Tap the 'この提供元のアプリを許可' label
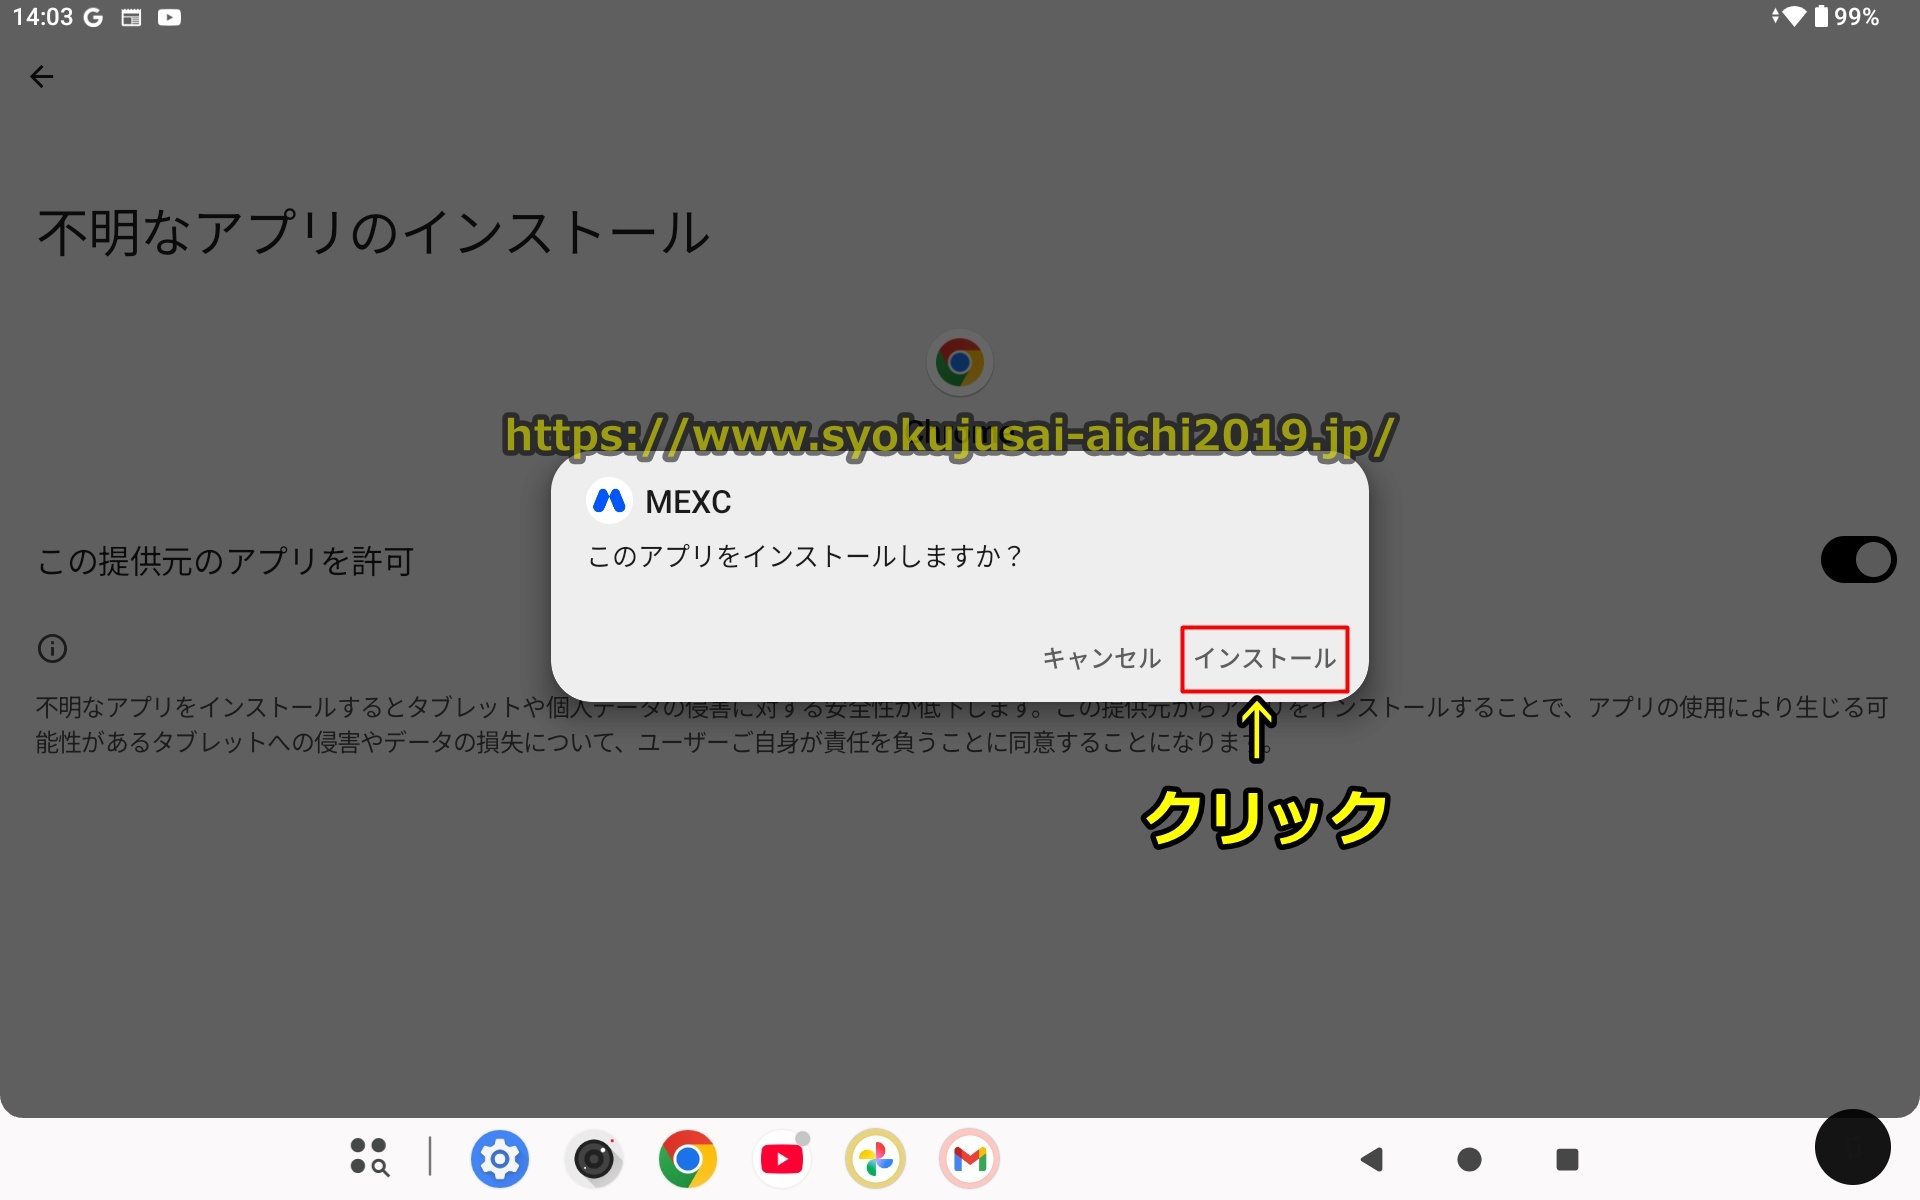Viewport: 1920px width, 1200px height. (226, 561)
